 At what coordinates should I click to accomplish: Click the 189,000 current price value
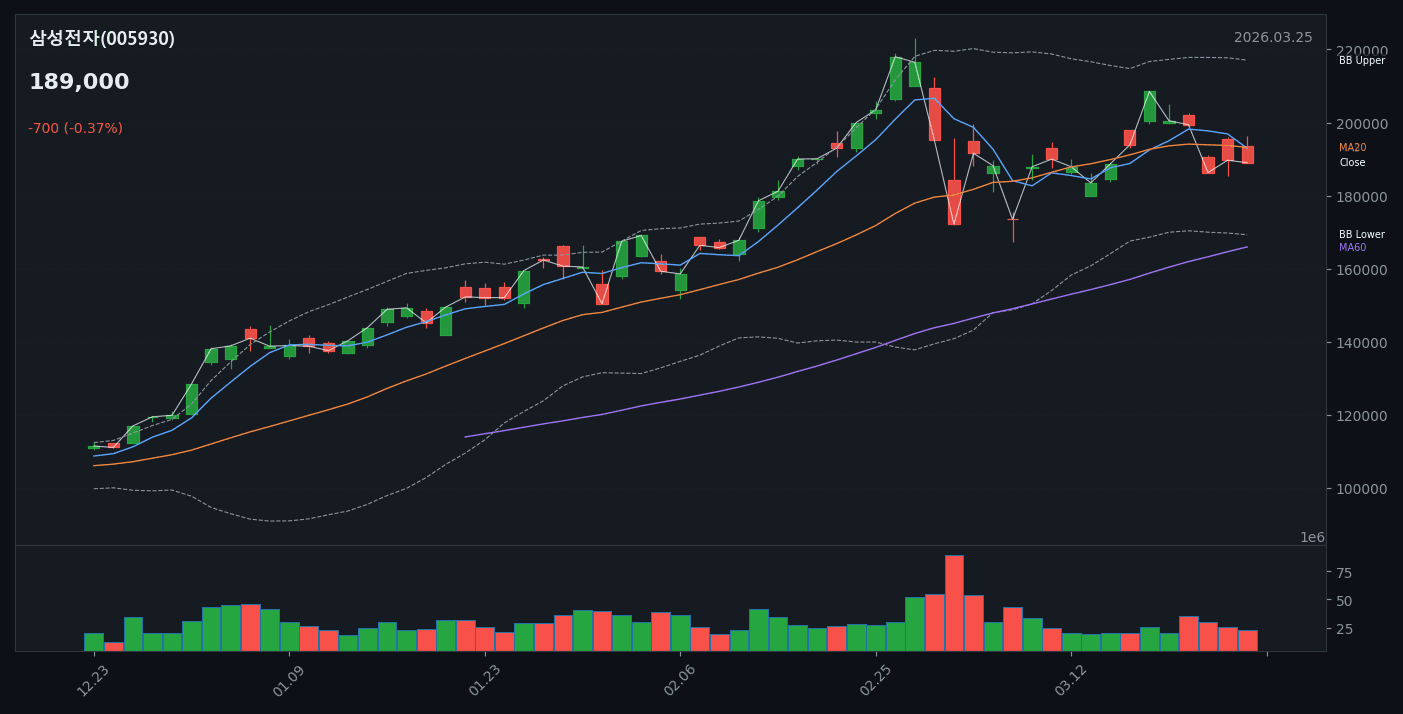pyautogui.click(x=79, y=82)
